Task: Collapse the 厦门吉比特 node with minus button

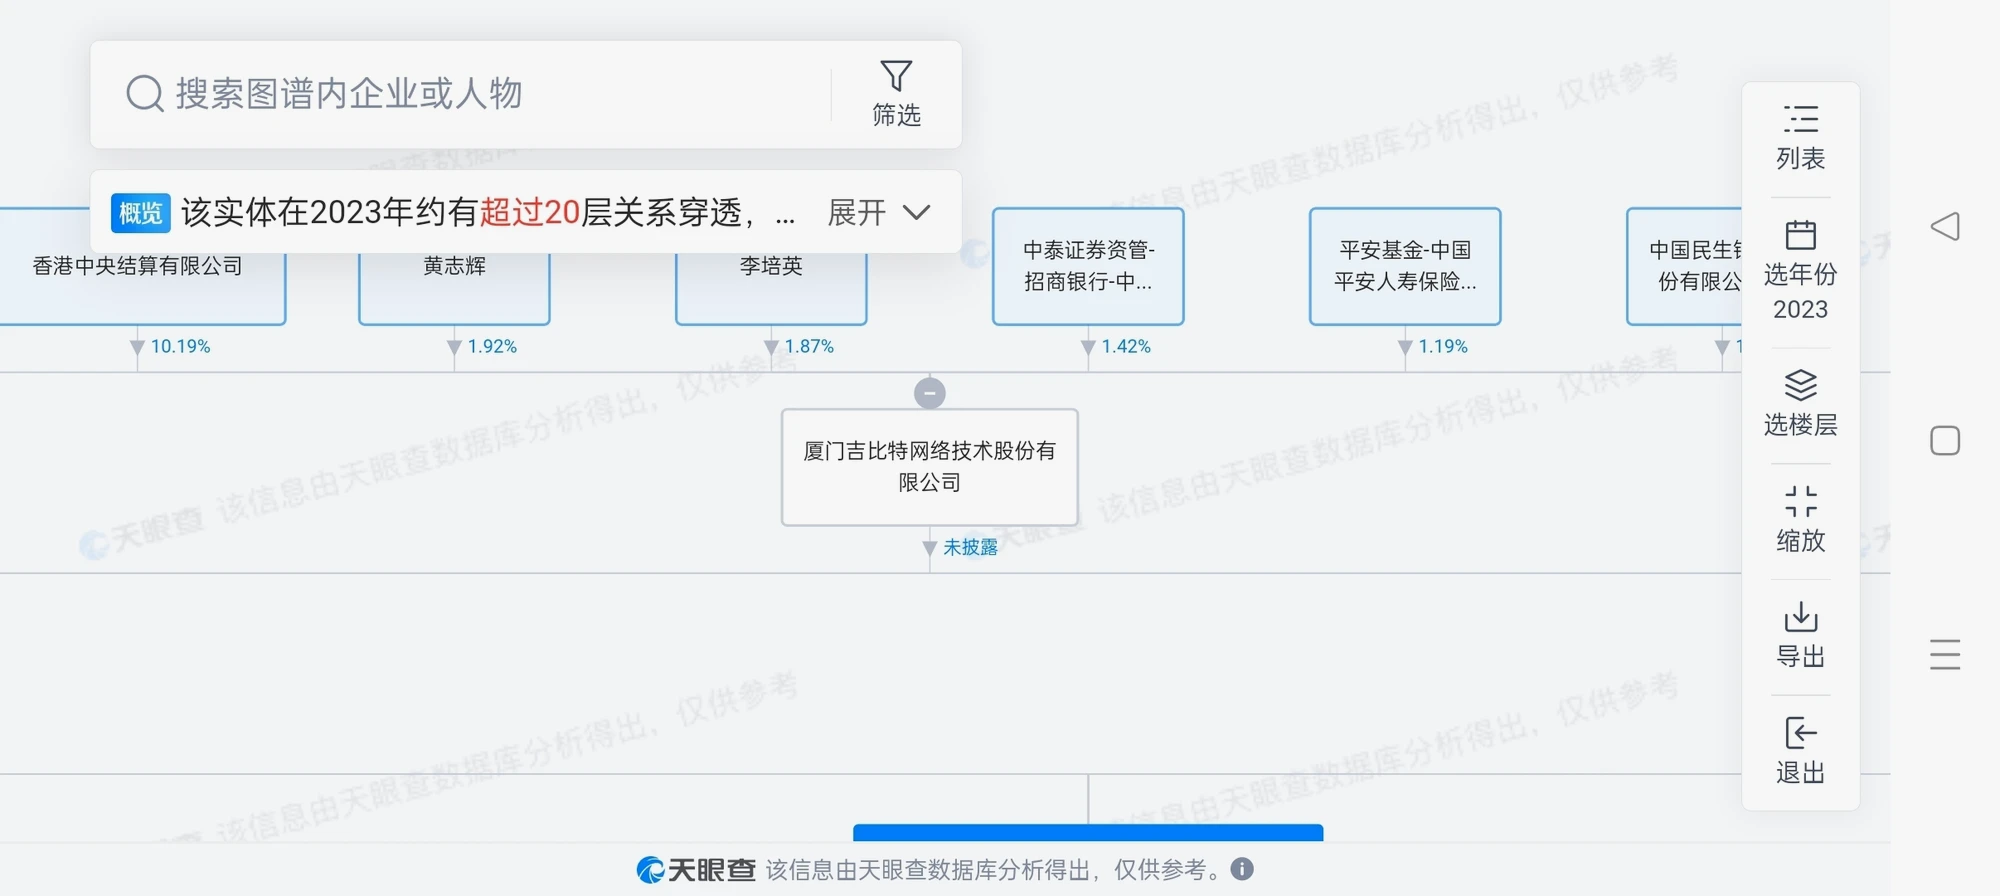Action: coord(930,393)
